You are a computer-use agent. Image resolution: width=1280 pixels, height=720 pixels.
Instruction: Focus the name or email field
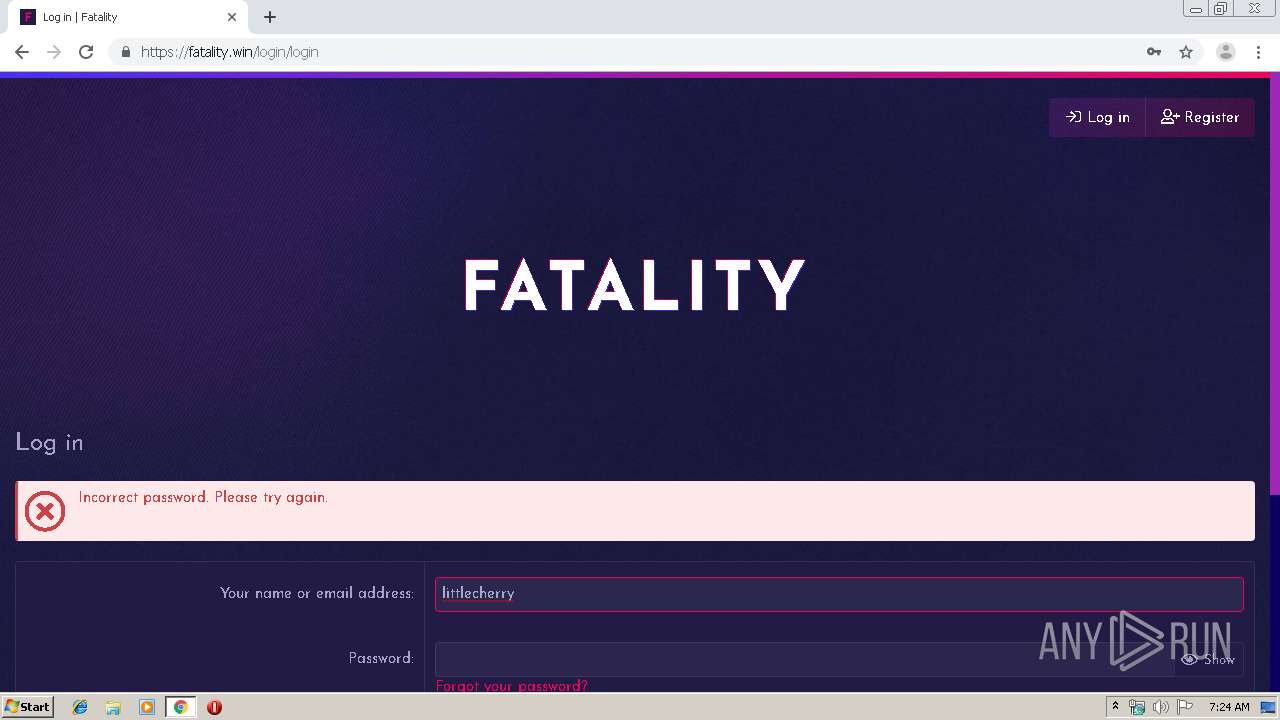839,593
